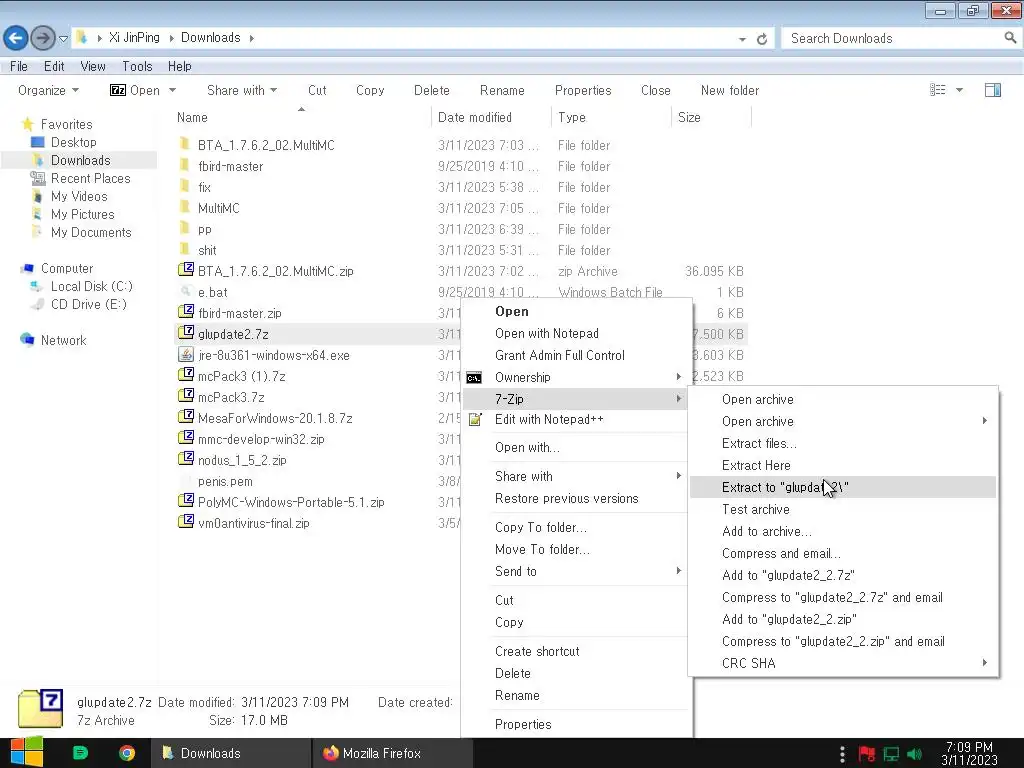Viewport: 1024px width, 768px height.
Task: Click New folder in the toolbar
Action: pos(729,90)
